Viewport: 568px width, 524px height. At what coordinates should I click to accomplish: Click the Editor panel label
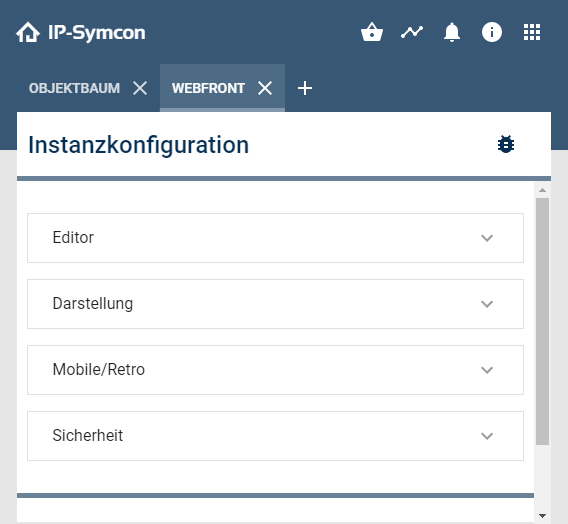[x=73, y=238]
